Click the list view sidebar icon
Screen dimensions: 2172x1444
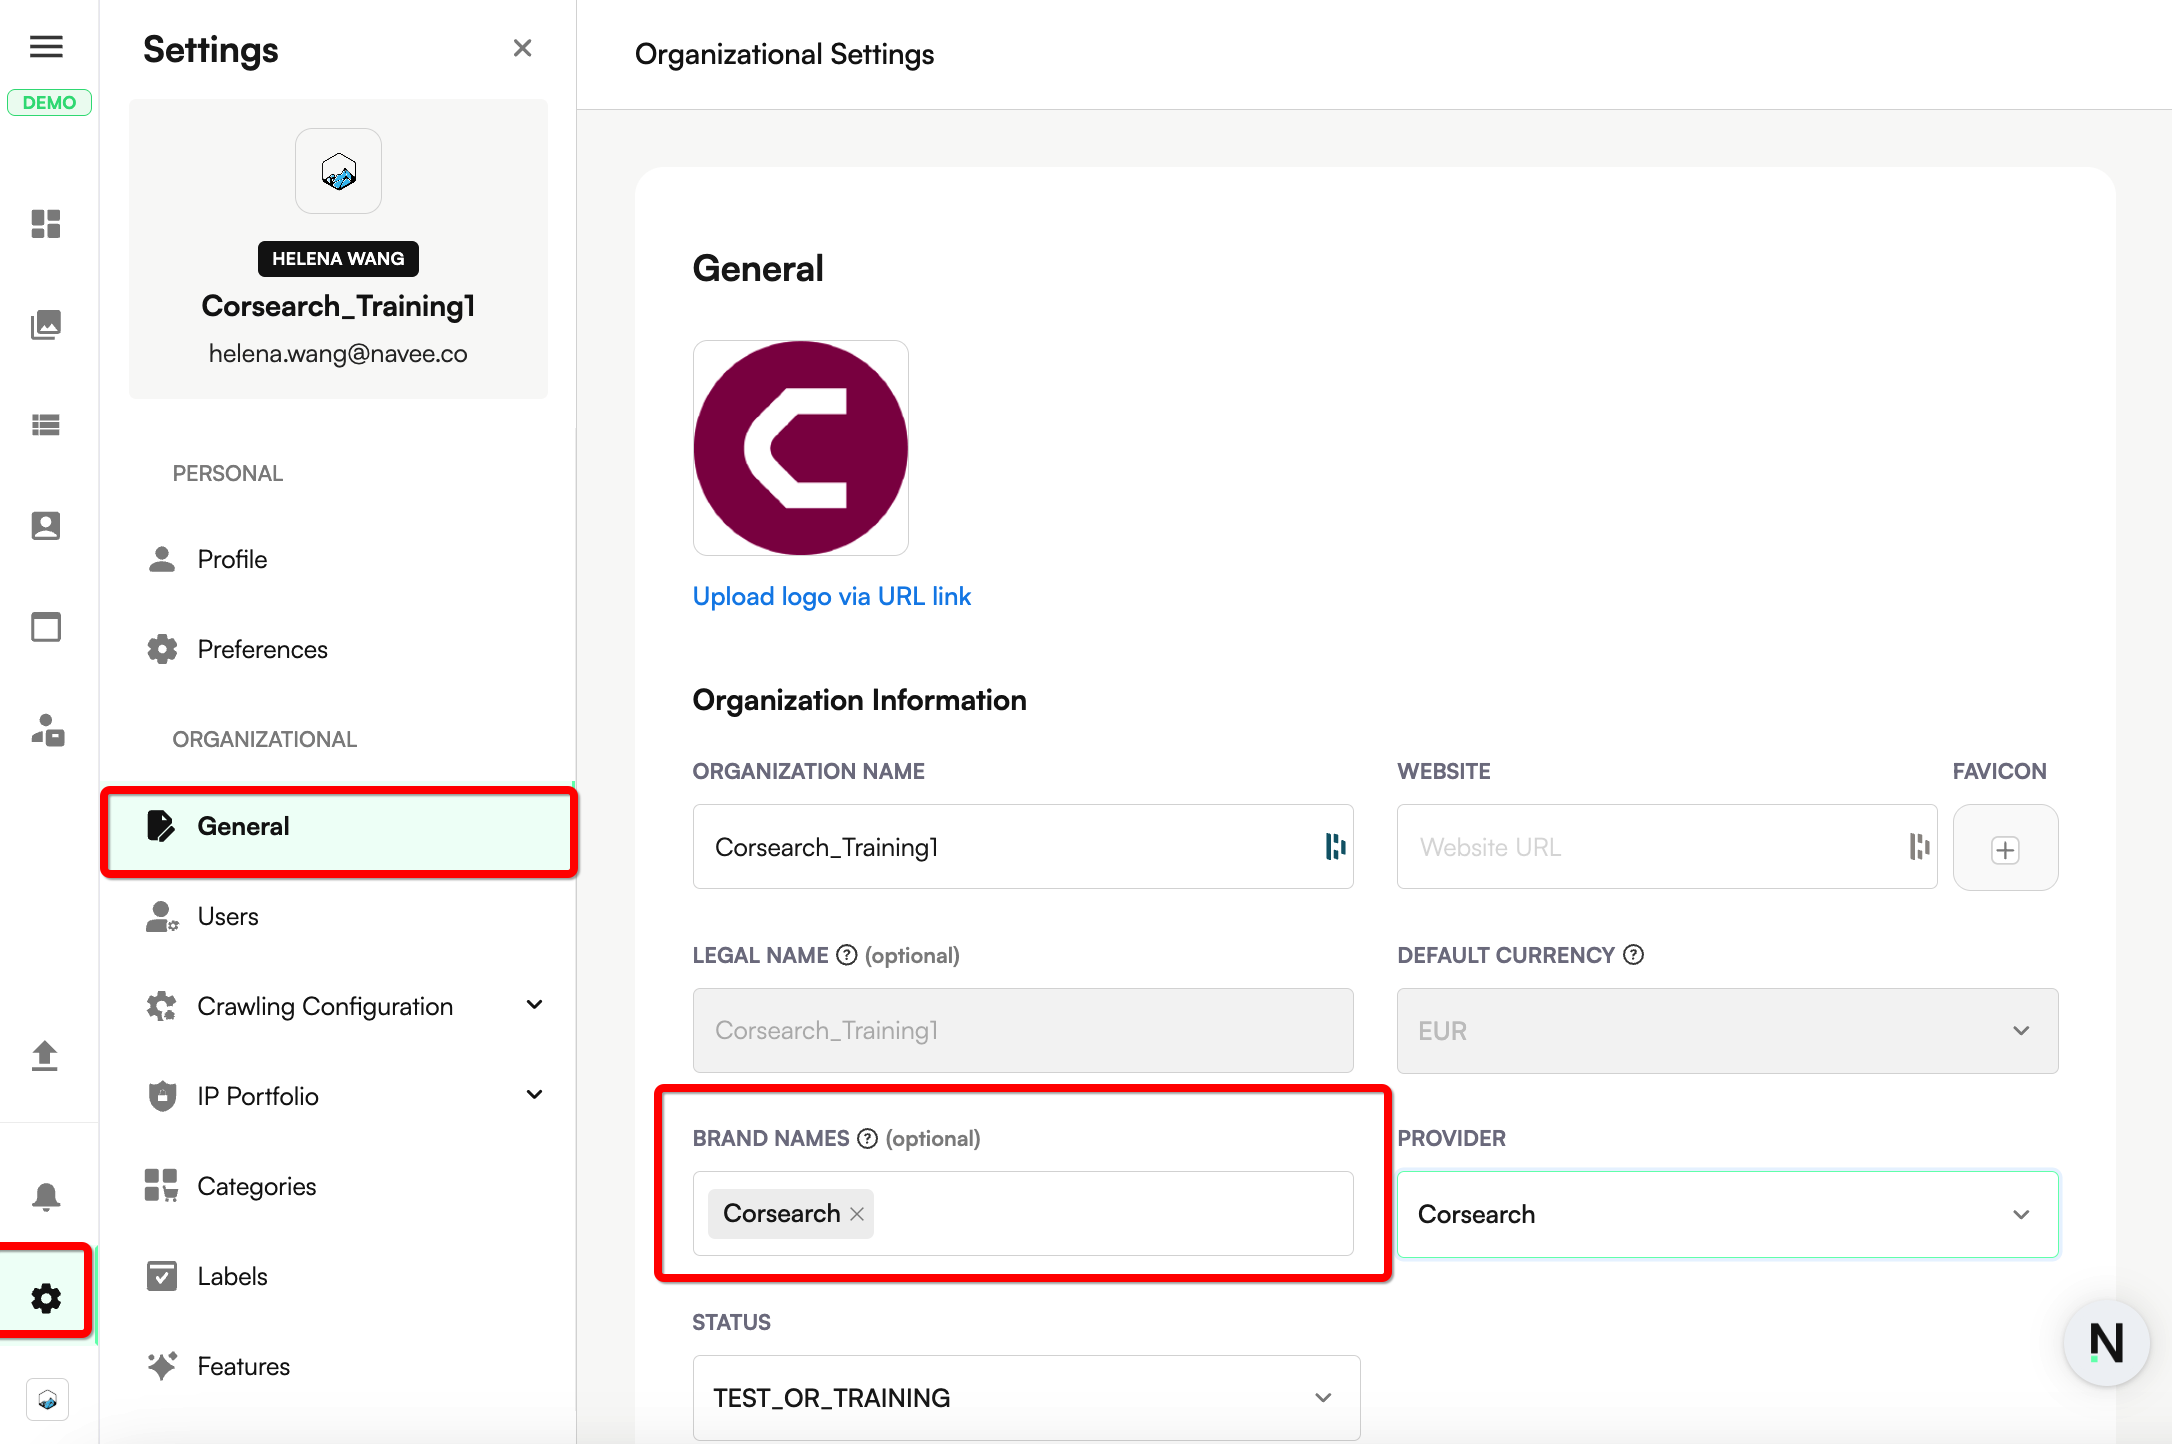pyautogui.click(x=46, y=425)
